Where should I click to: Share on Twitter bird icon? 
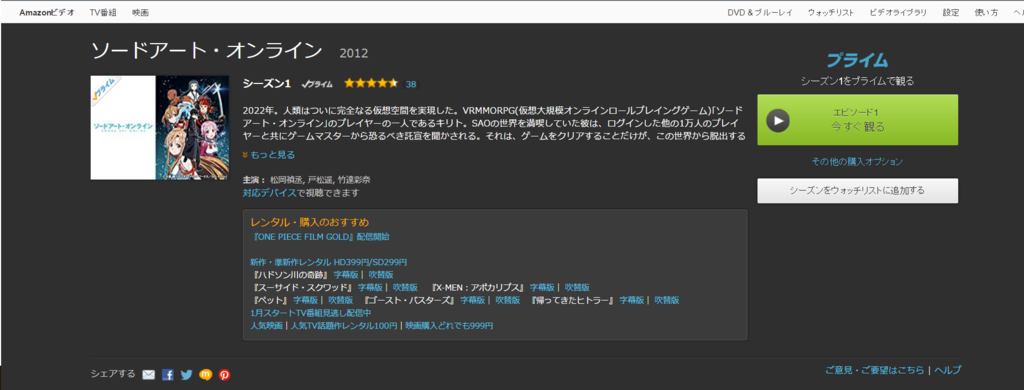[187, 375]
